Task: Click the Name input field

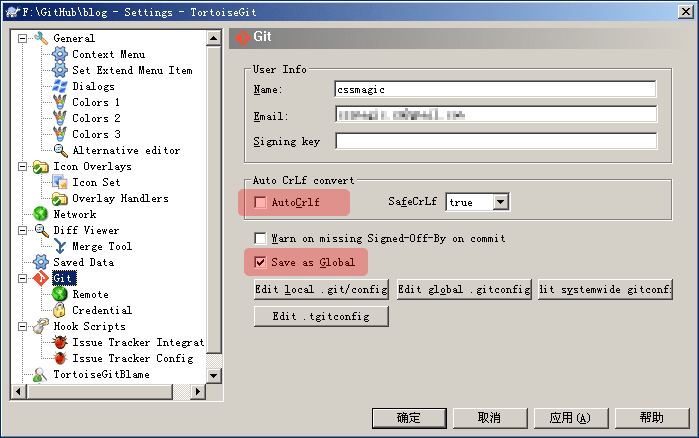Action: point(495,89)
